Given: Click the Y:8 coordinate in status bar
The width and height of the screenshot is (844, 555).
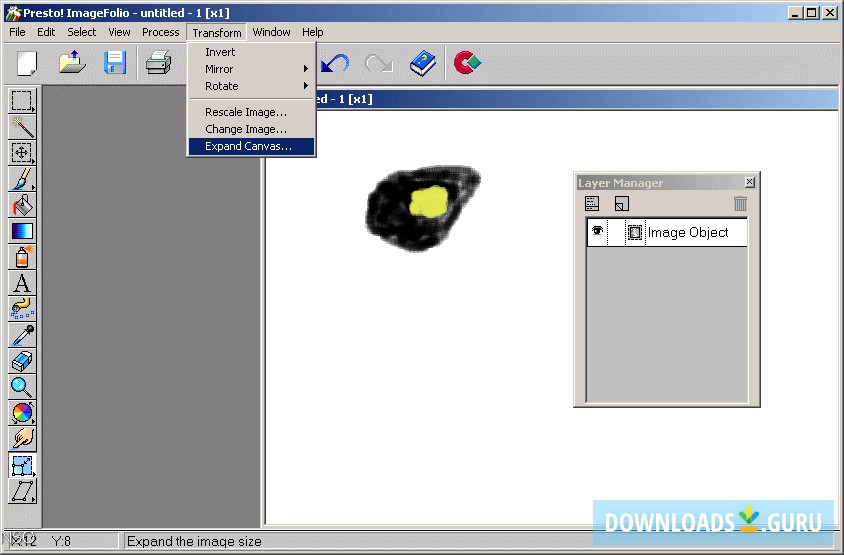Looking at the screenshot, I should tap(61, 541).
